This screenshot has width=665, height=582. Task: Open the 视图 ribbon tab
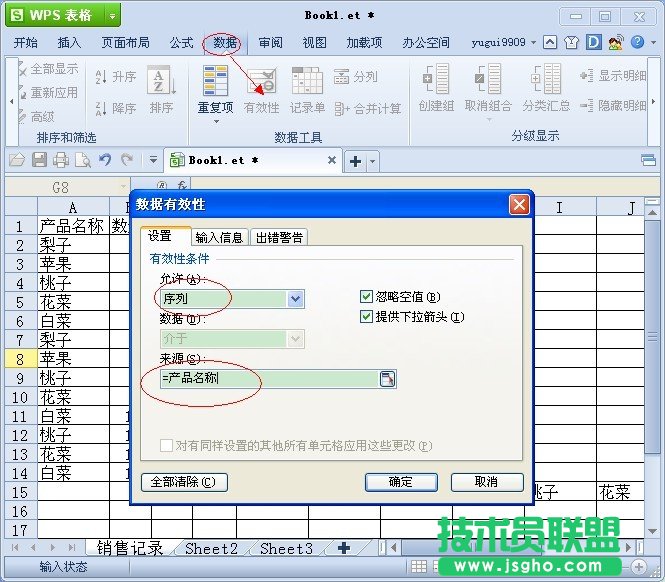[x=314, y=42]
